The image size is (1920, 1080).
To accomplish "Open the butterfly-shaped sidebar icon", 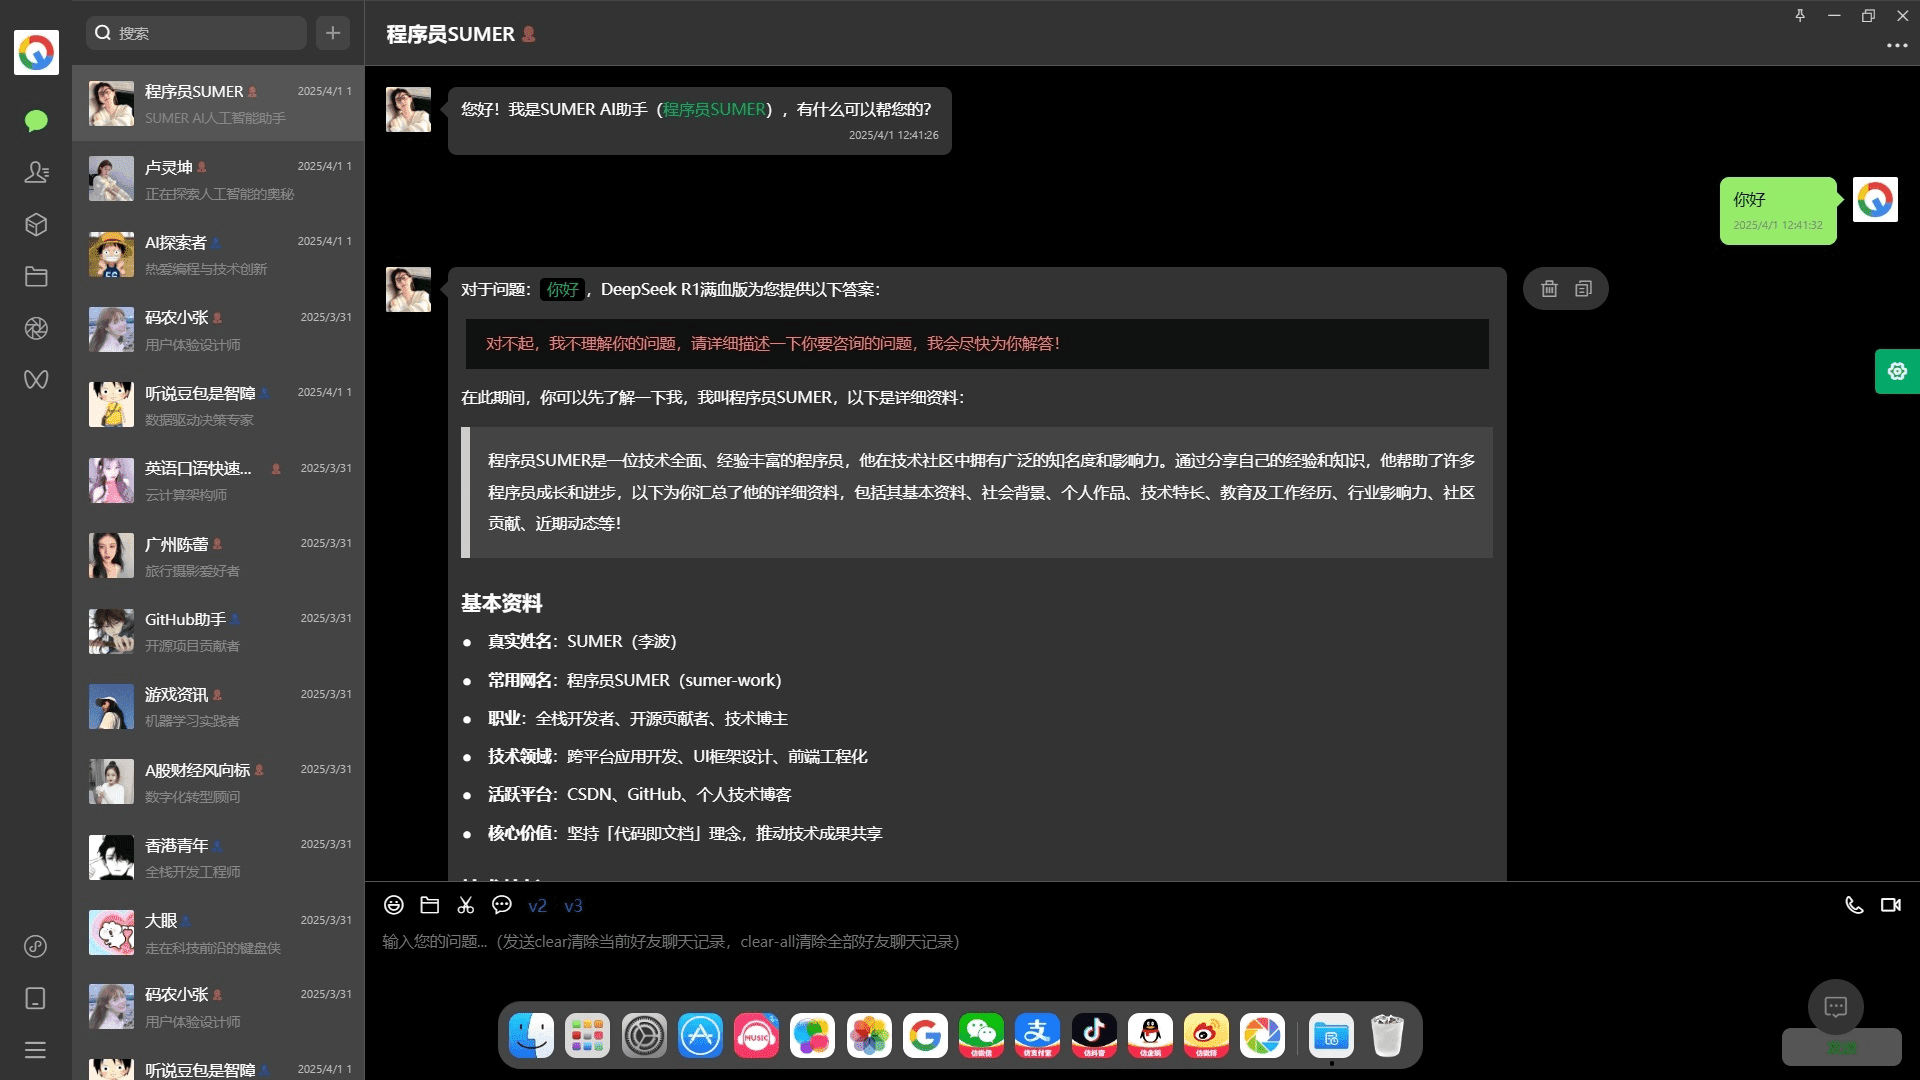I will 36,380.
